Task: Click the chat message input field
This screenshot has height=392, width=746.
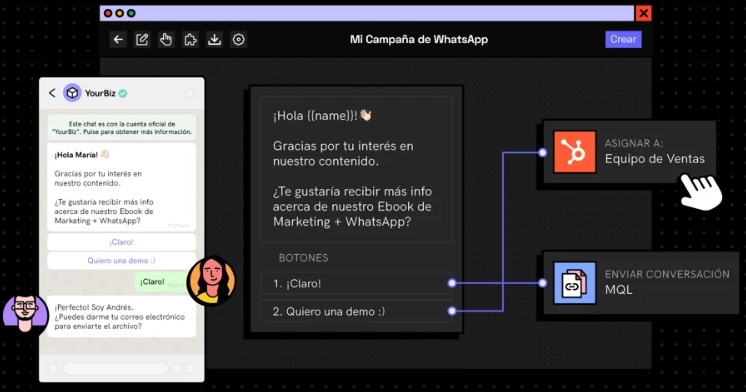Action: tap(116, 369)
